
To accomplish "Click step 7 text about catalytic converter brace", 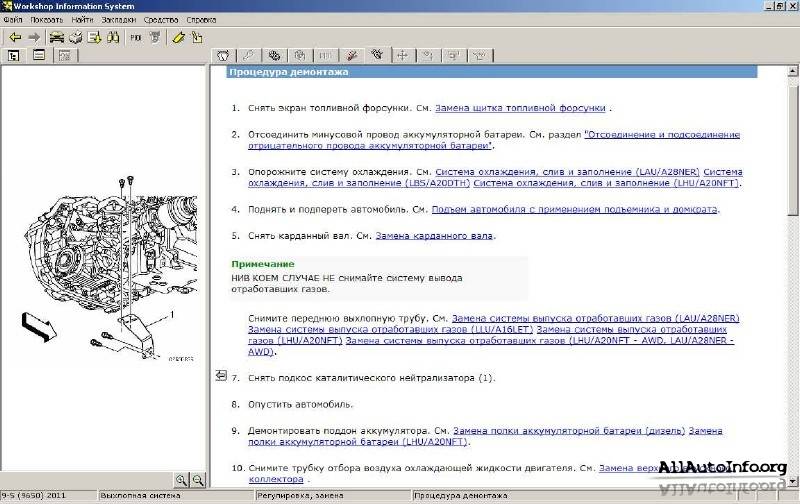I will coord(371,377).
